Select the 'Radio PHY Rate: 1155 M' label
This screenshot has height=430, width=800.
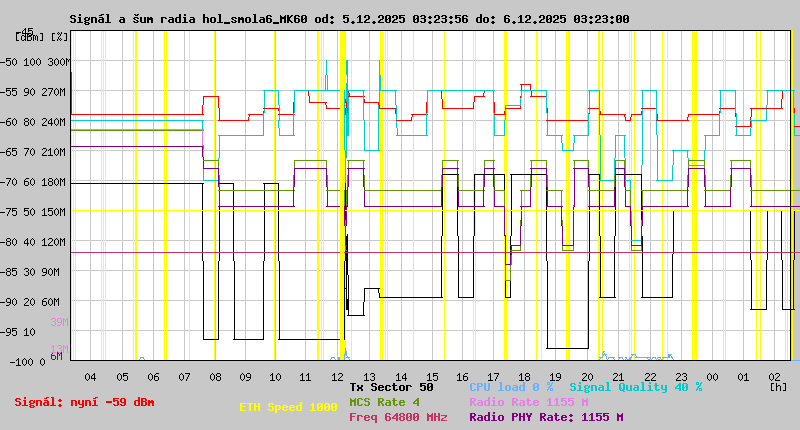tap(546, 417)
